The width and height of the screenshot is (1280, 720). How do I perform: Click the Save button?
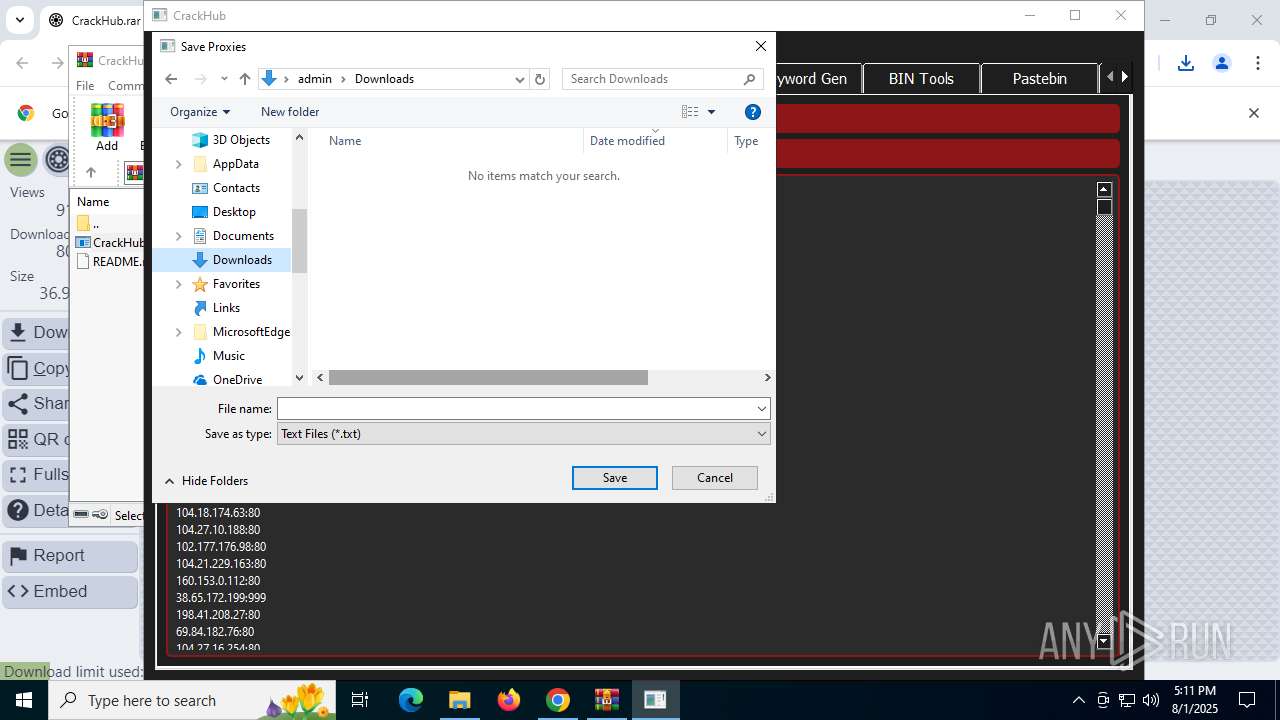click(615, 478)
